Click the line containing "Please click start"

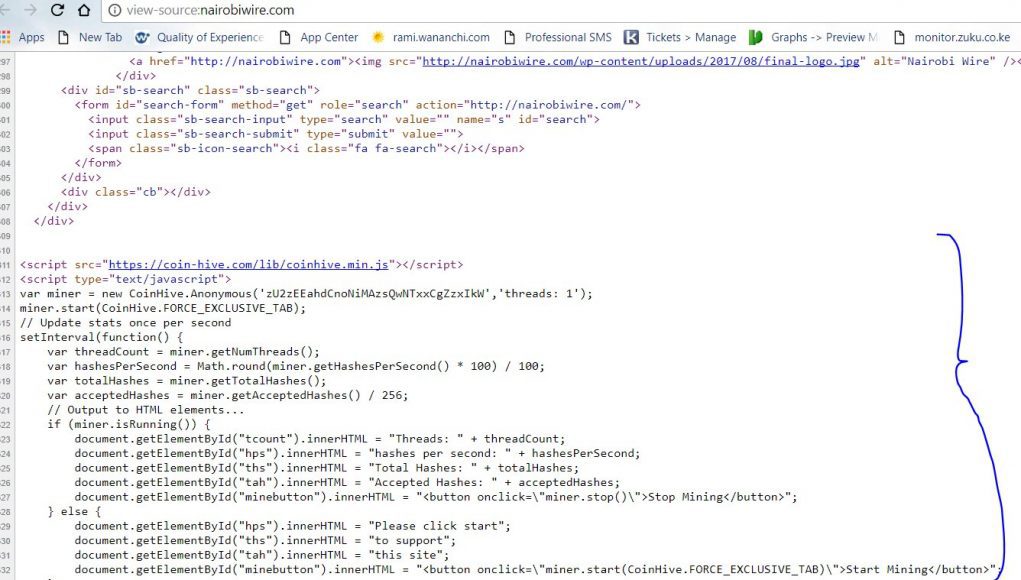tap(292, 526)
